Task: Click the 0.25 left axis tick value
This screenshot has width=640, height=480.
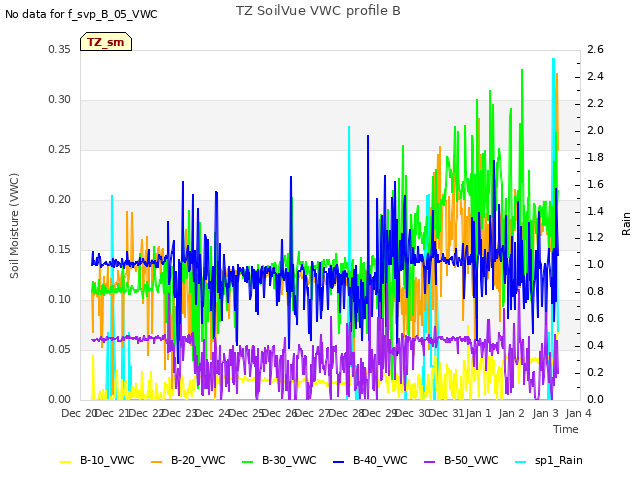Action: pyautogui.click(x=60, y=149)
